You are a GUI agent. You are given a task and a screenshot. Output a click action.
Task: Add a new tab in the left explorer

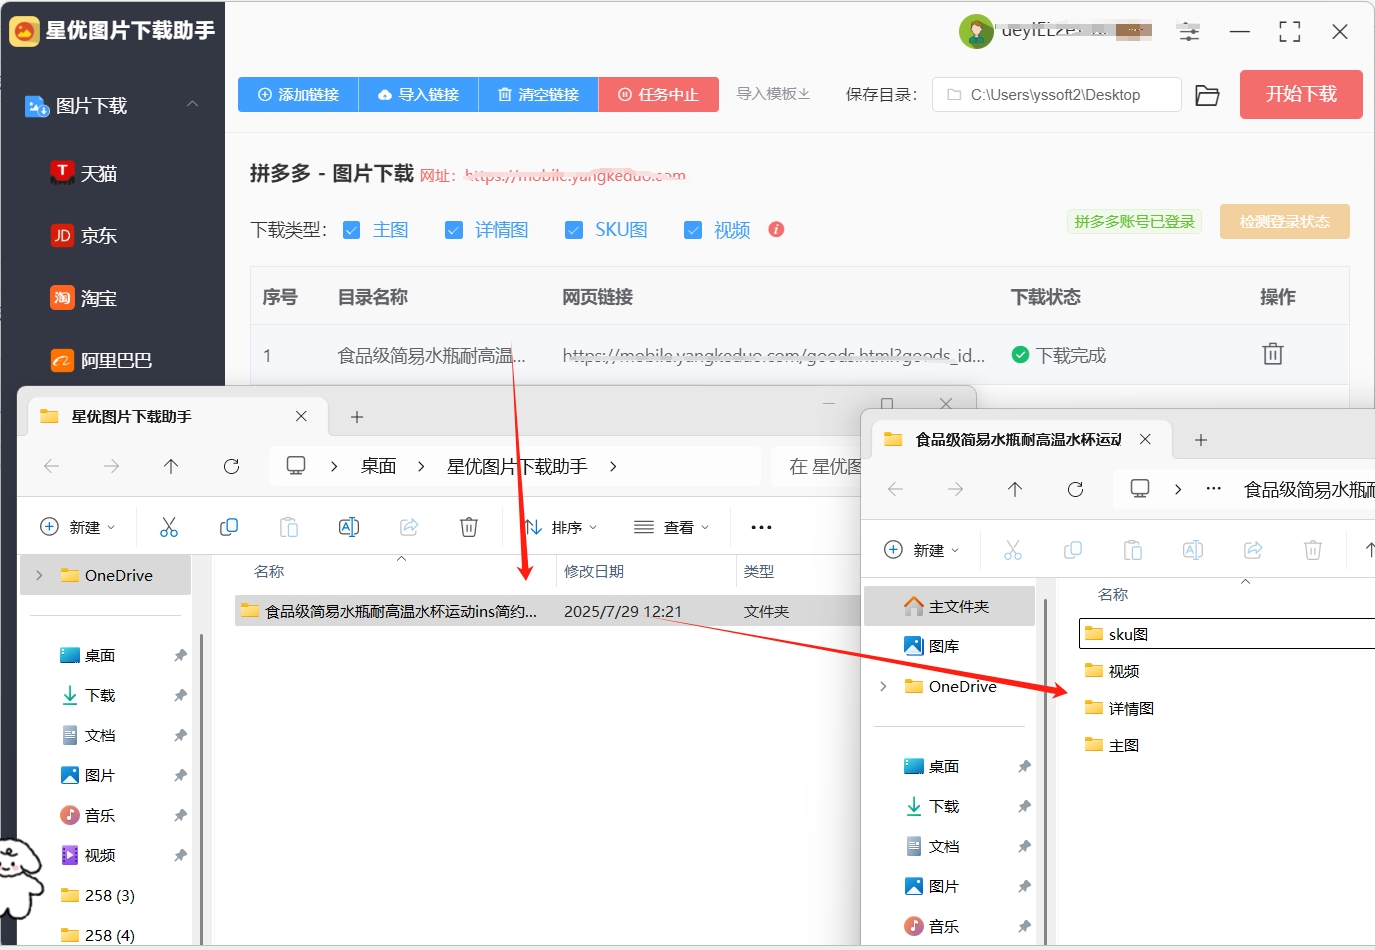click(x=356, y=417)
